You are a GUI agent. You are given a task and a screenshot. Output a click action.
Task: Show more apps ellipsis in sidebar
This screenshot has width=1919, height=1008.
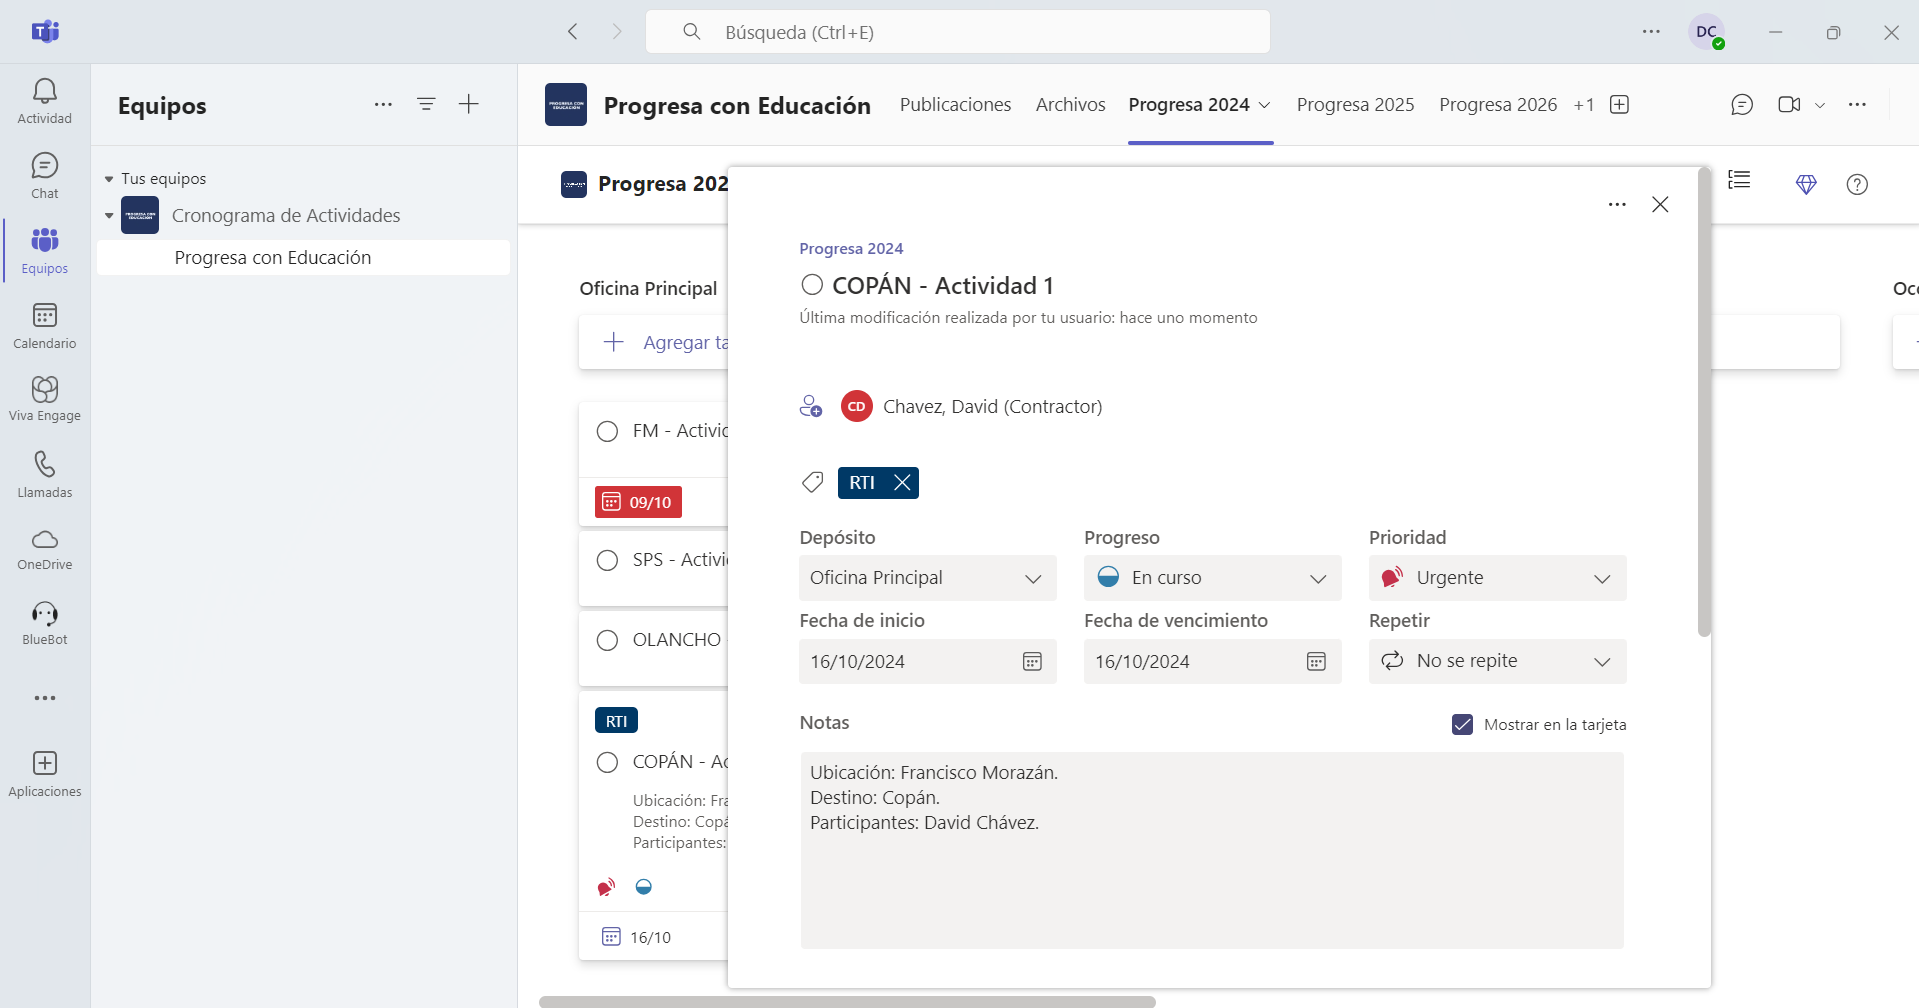(45, 698)
